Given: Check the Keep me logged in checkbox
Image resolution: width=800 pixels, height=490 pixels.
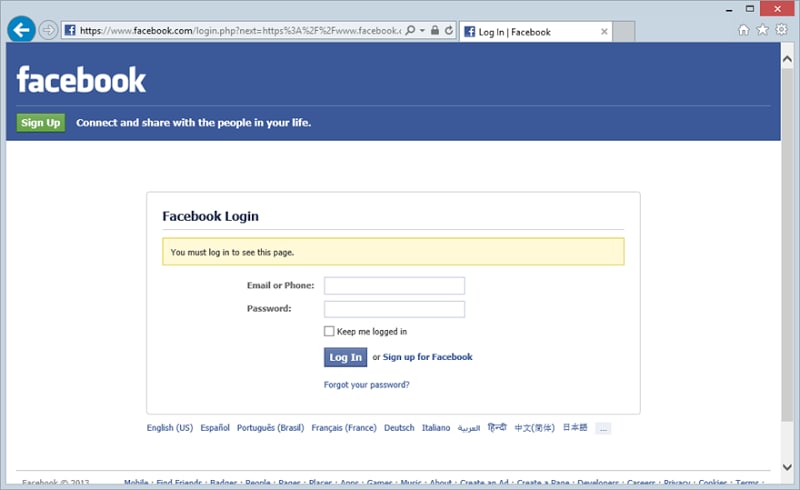Looking at the screenshot, I should point(329,331).
